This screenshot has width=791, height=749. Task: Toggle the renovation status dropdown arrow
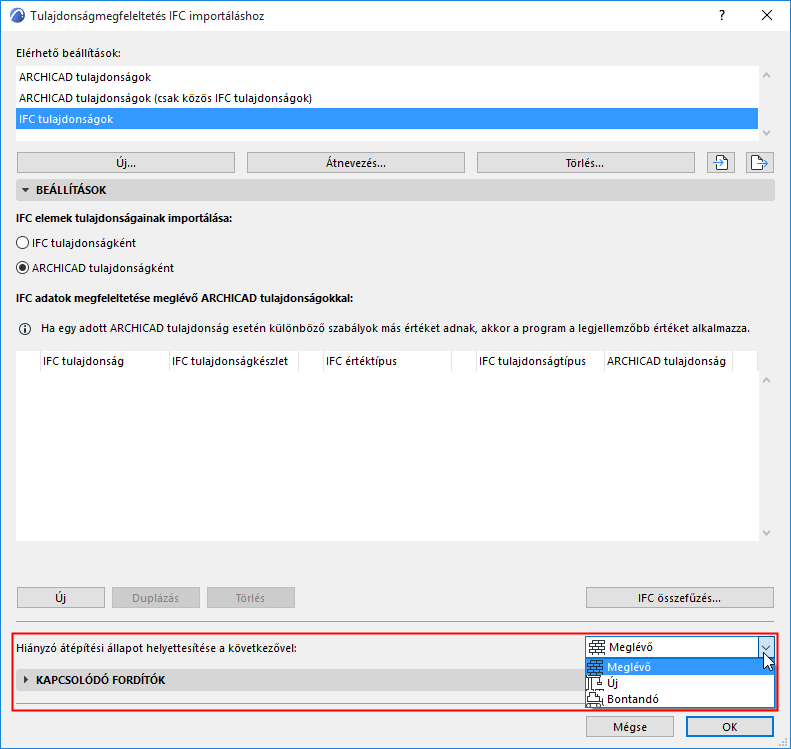tap(766, 647)
